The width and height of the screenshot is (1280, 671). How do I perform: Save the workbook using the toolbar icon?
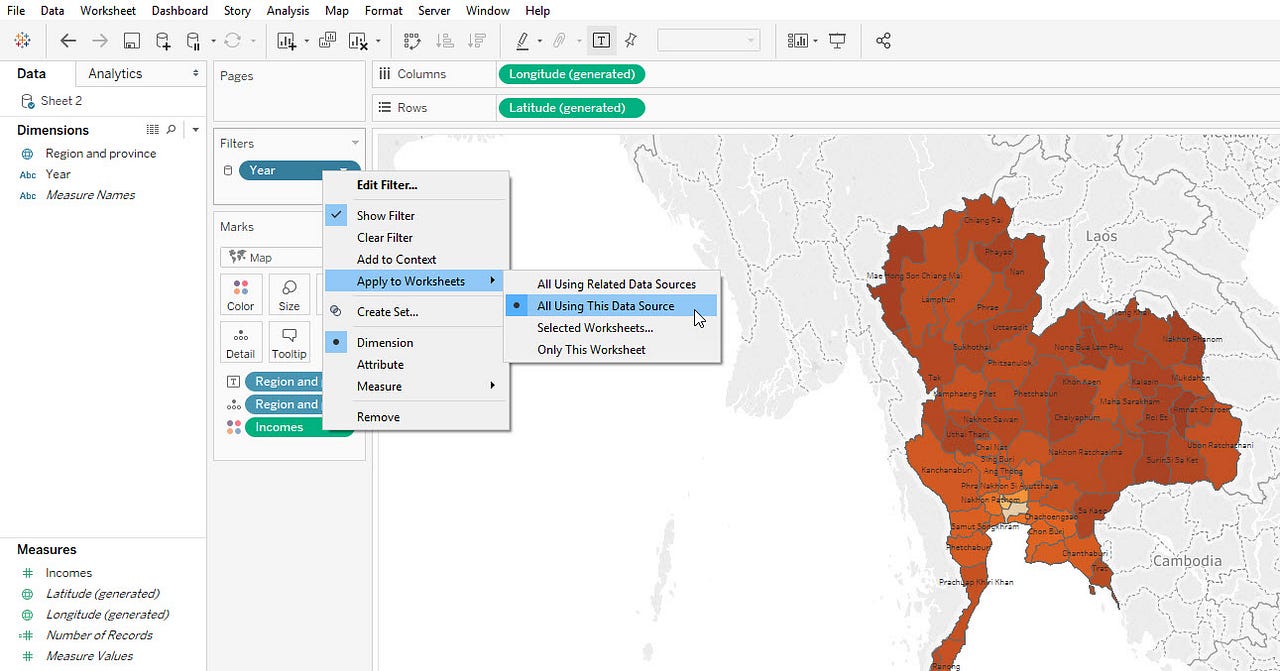pyautogui.click(x=131, y=40)
